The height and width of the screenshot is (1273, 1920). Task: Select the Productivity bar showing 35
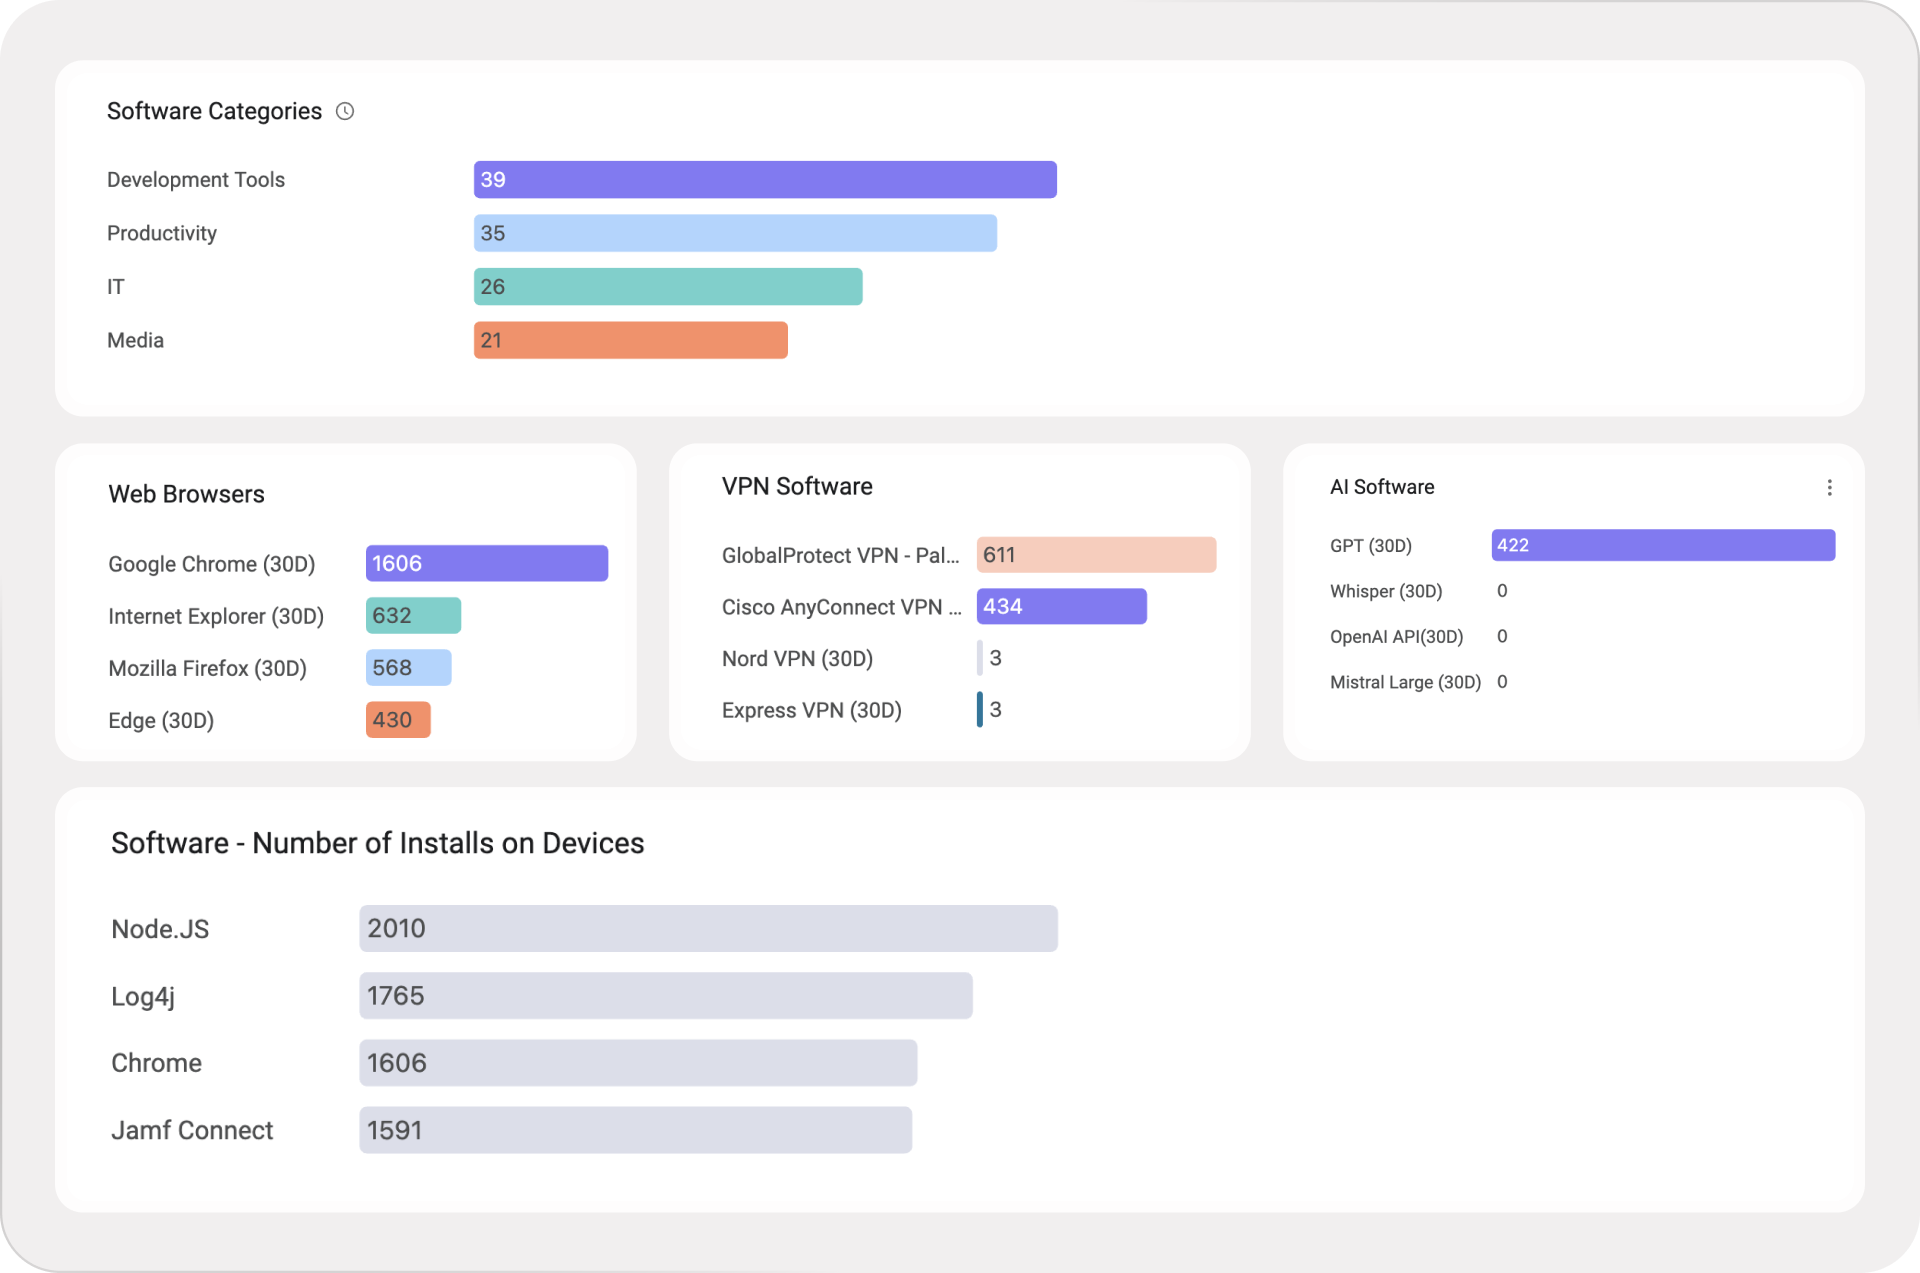734,233
